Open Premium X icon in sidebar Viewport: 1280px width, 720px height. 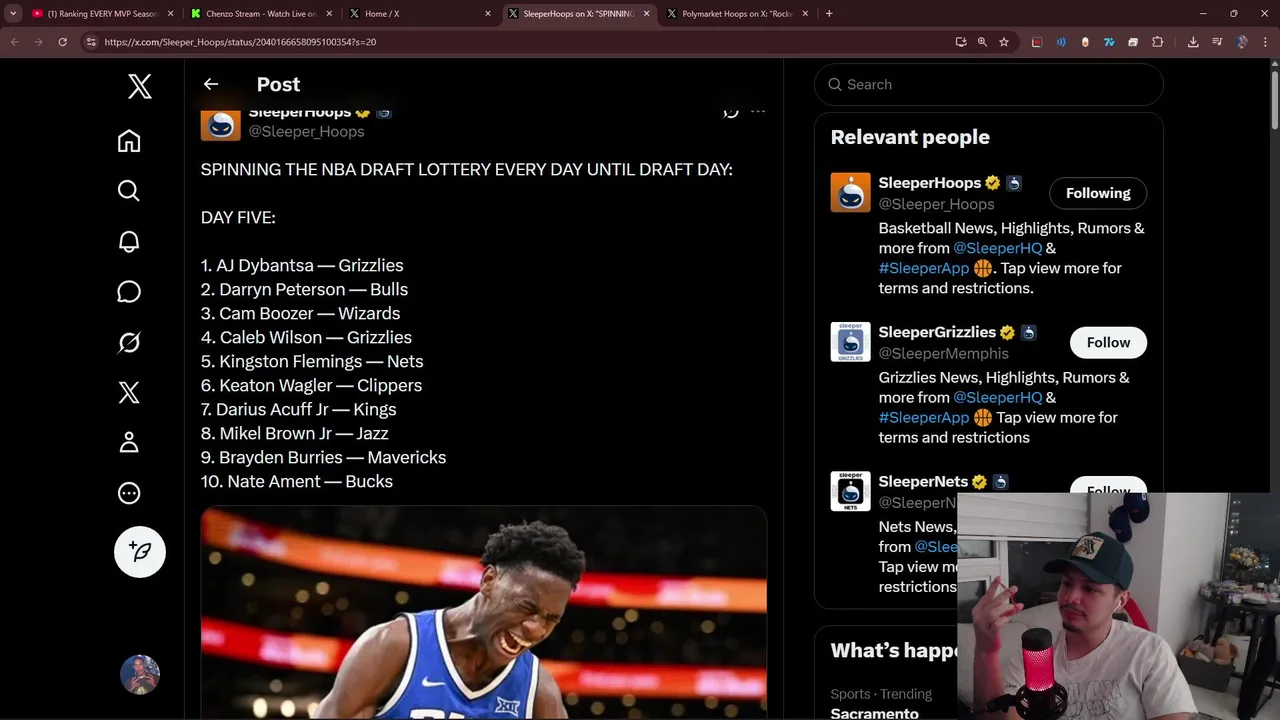[x=129, y=392]
